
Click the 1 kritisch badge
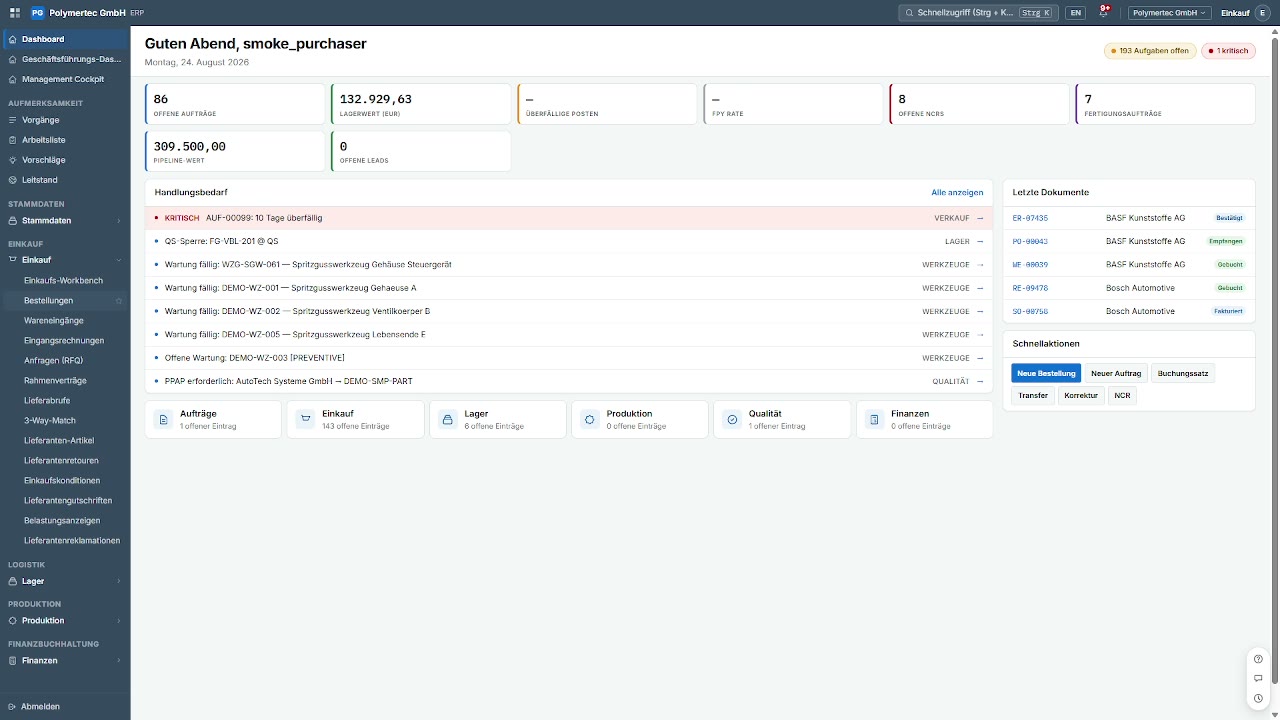(1228, 50)
